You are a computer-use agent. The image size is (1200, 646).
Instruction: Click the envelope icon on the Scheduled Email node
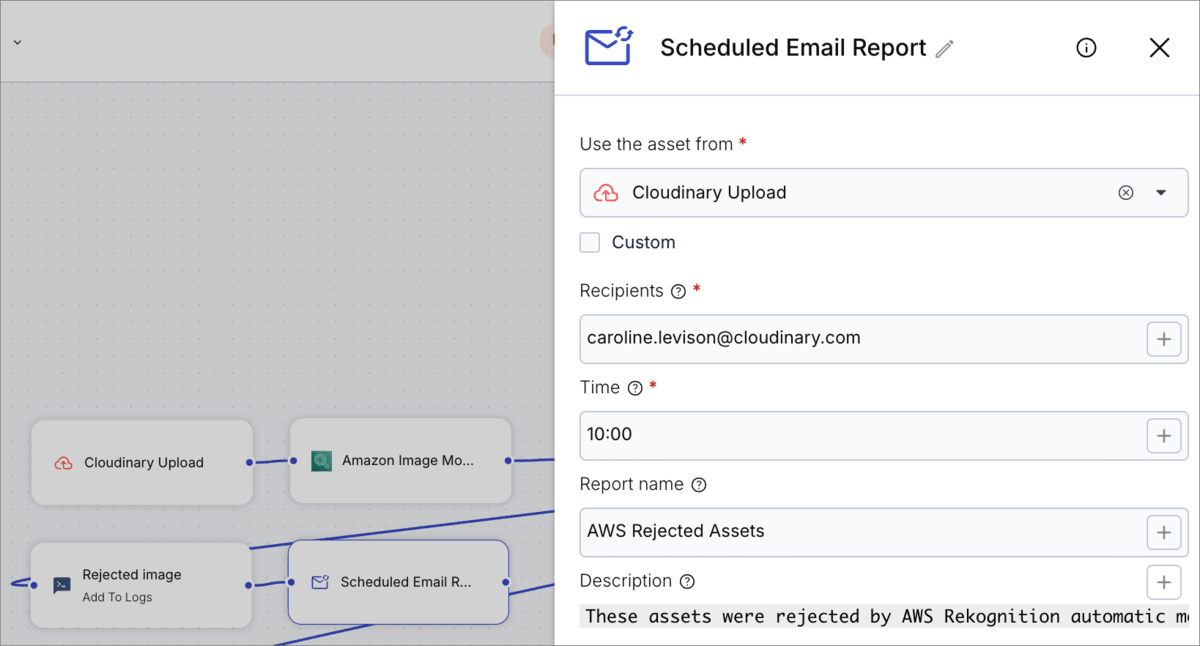coord(320,582)
